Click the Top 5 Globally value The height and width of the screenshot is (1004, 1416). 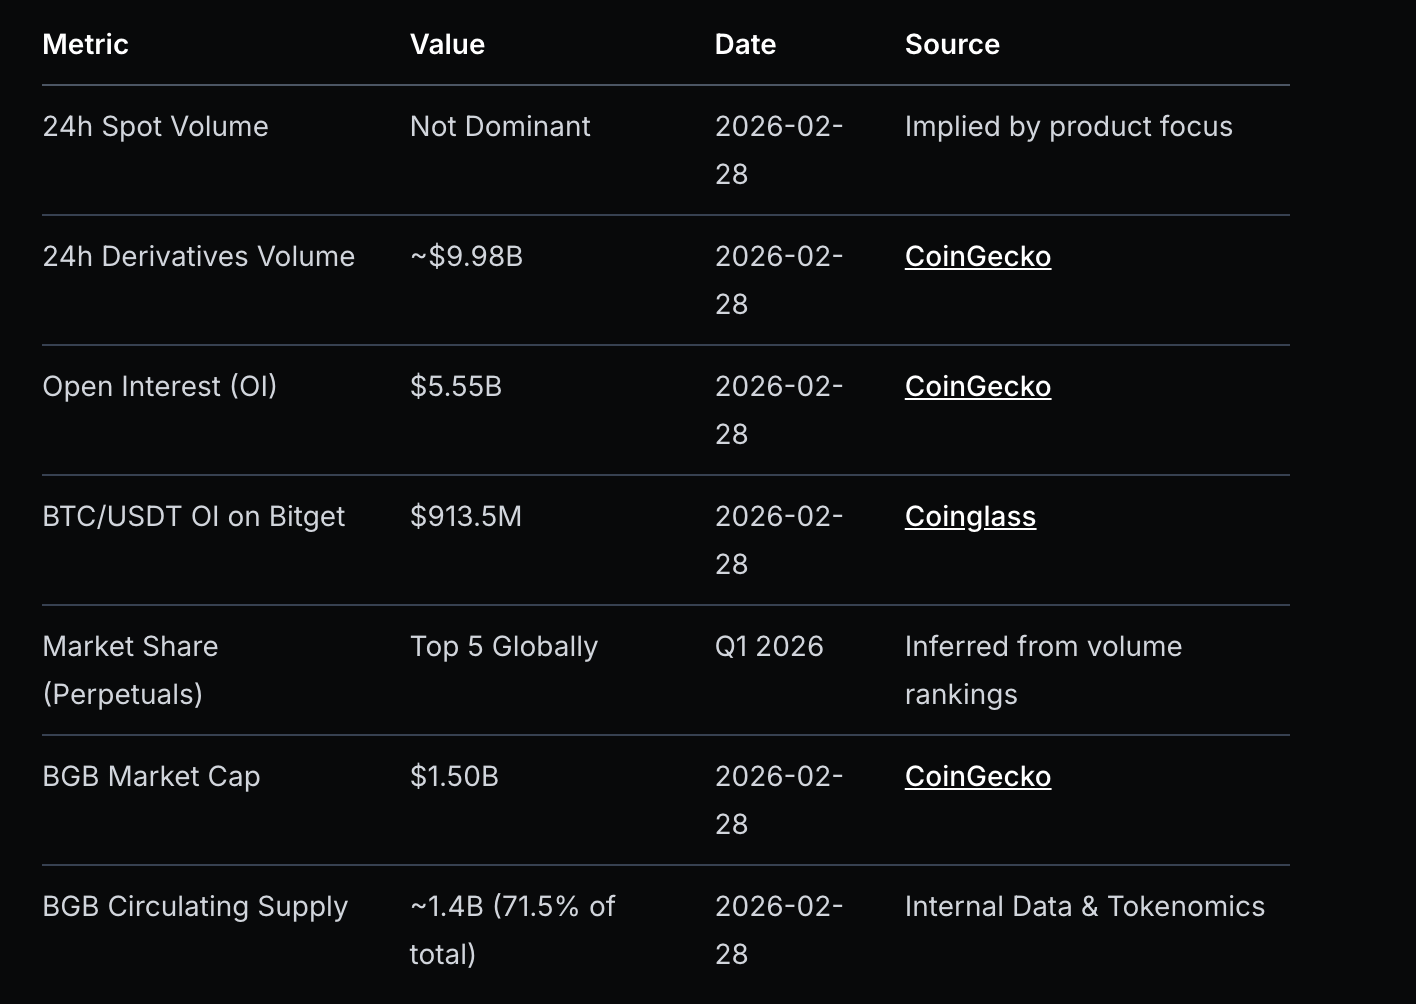tap(504, 647)
